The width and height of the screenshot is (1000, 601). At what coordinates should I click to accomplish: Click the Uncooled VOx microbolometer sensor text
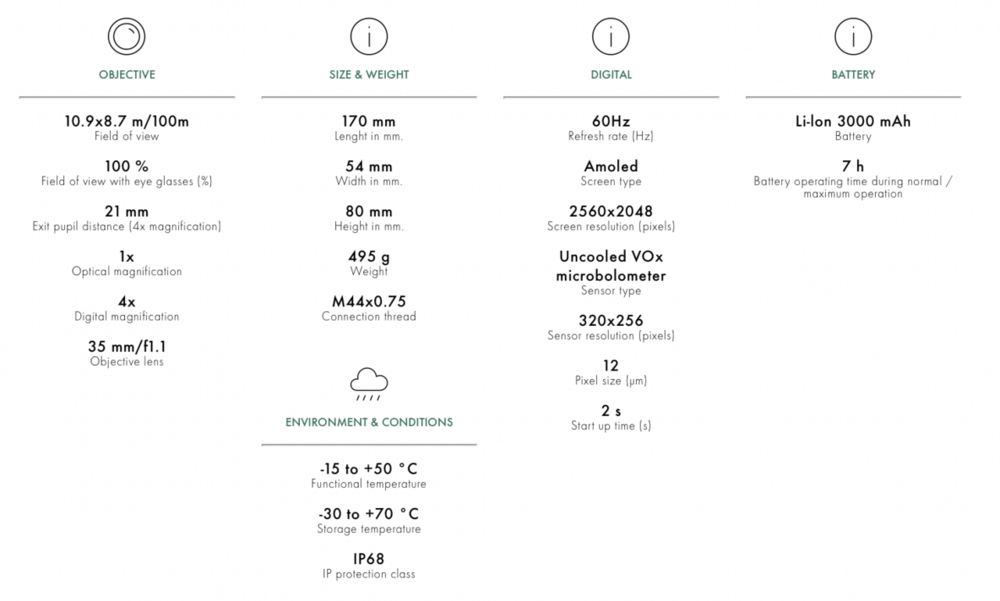click(x=610, y=265)
